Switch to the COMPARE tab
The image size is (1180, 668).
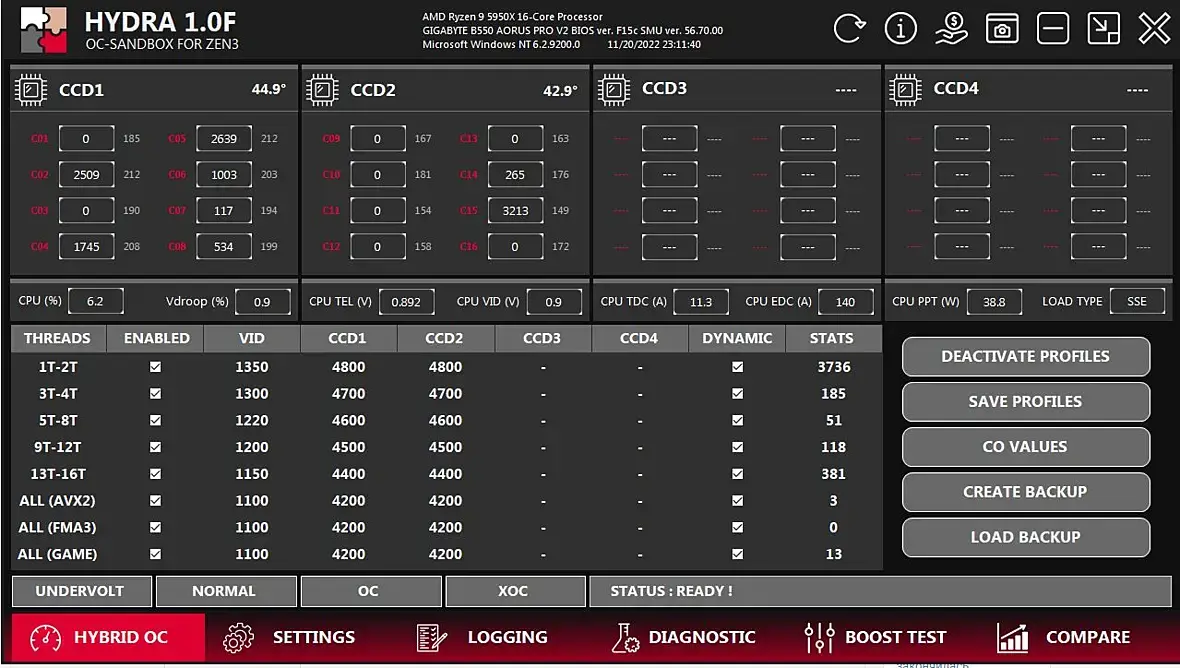pyautogui.click(x=1063, y=637)
